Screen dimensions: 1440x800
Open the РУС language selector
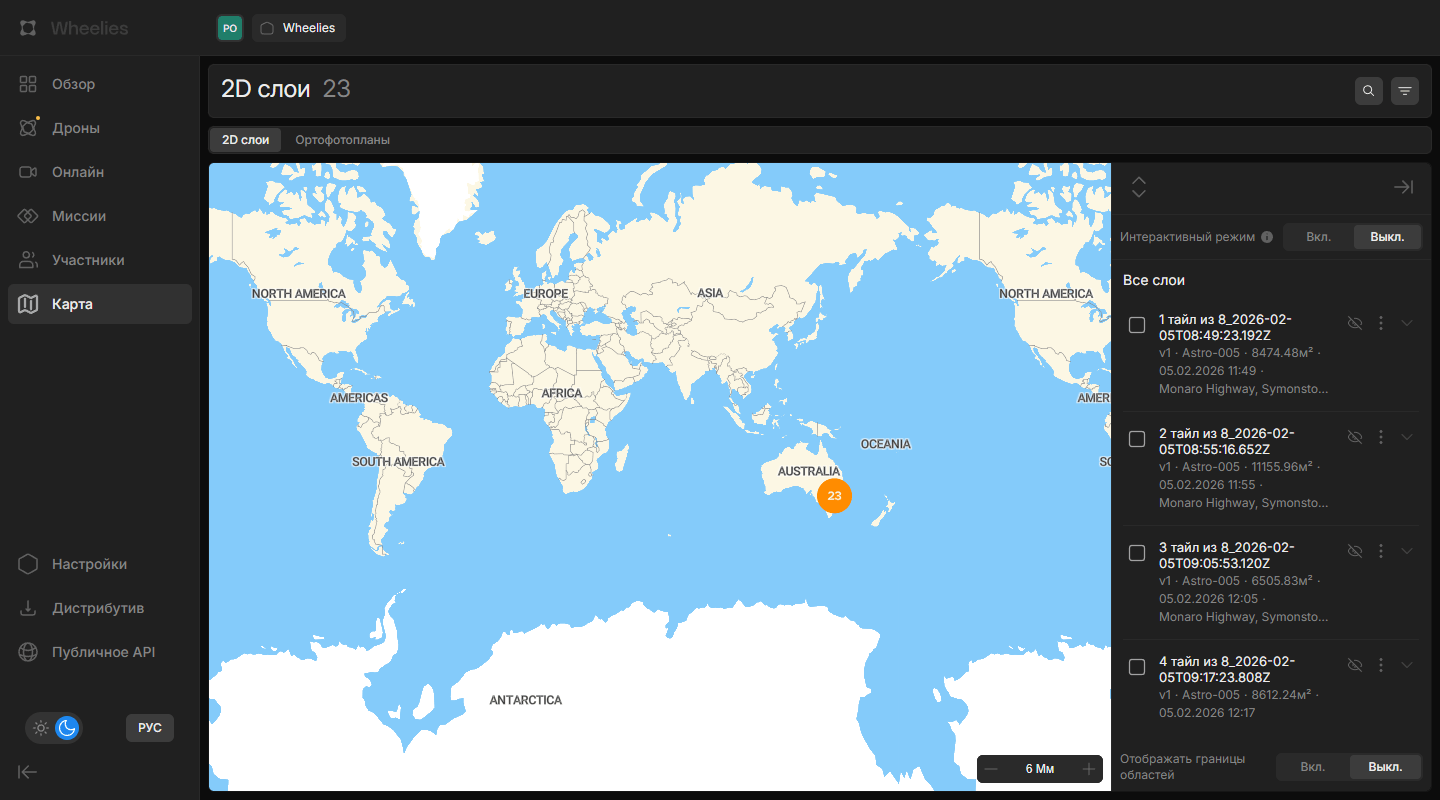tap(150, 728)
